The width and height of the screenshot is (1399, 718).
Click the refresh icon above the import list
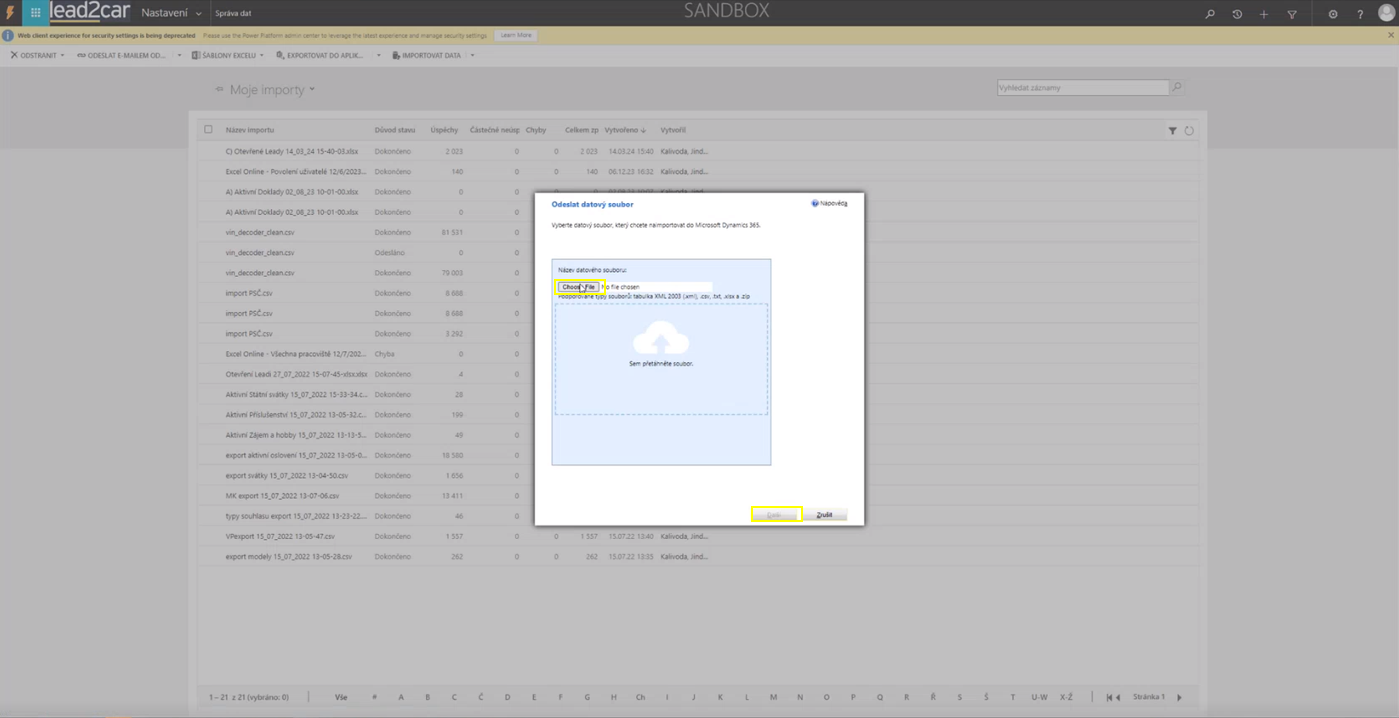pos(1189,131)
